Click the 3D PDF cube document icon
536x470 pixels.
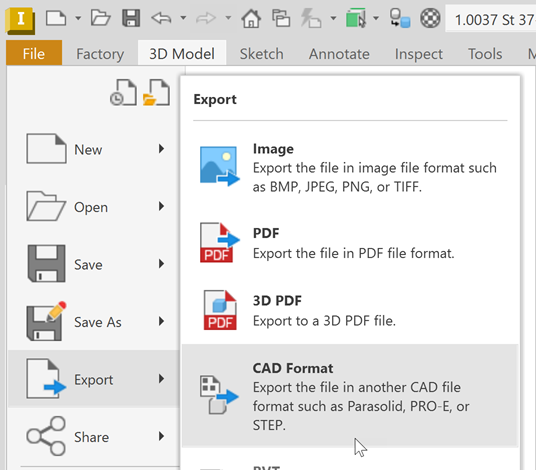[220, 310]
